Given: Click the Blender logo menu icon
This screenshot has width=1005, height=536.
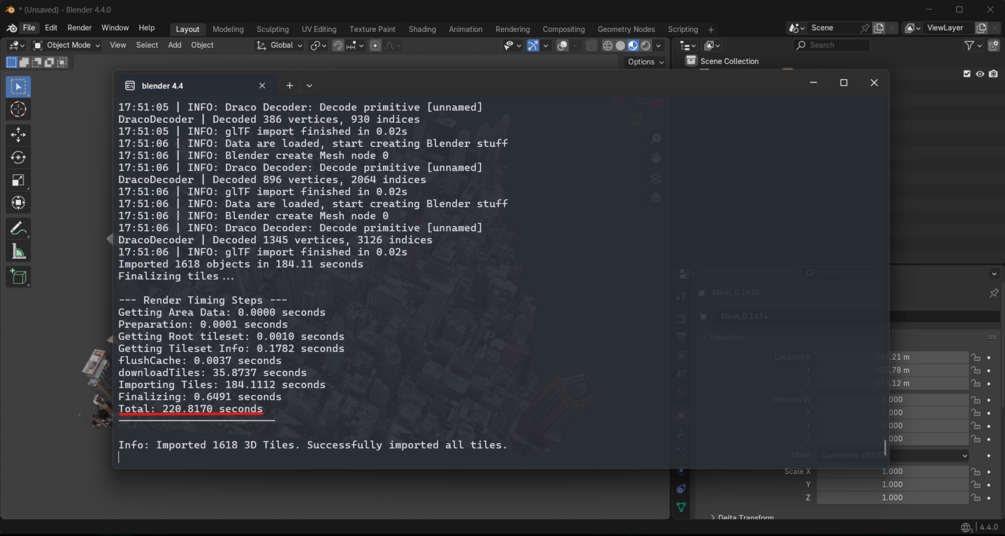Looking at the screenshot, I should 12,28.
